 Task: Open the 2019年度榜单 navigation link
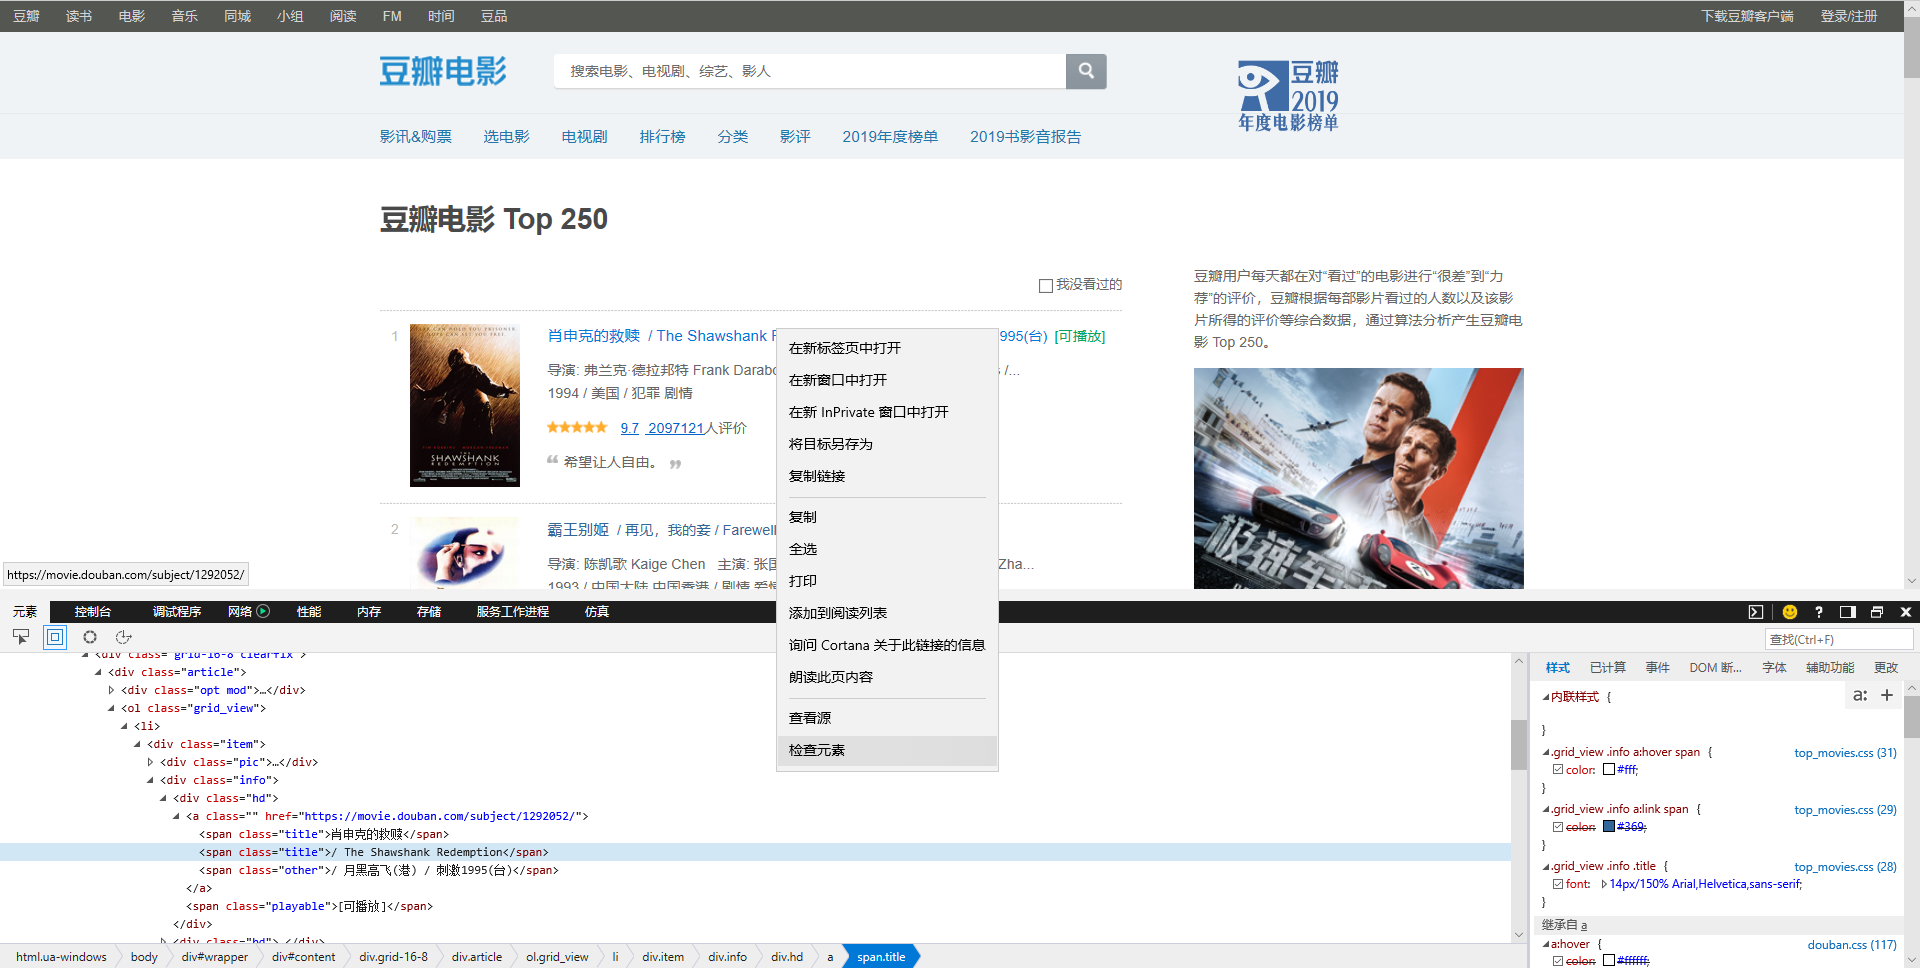pos(890,137)
